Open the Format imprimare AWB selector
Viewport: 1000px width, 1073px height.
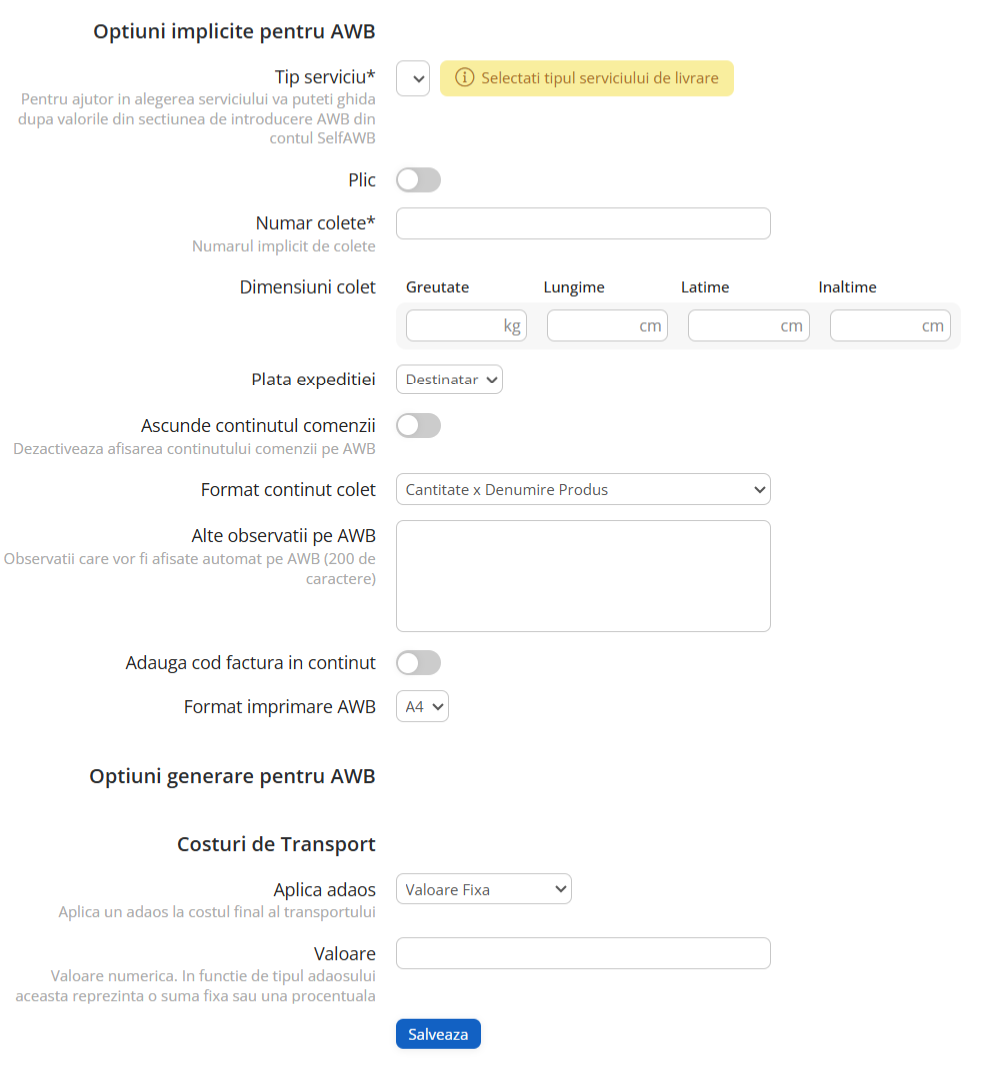coord(422,706)
